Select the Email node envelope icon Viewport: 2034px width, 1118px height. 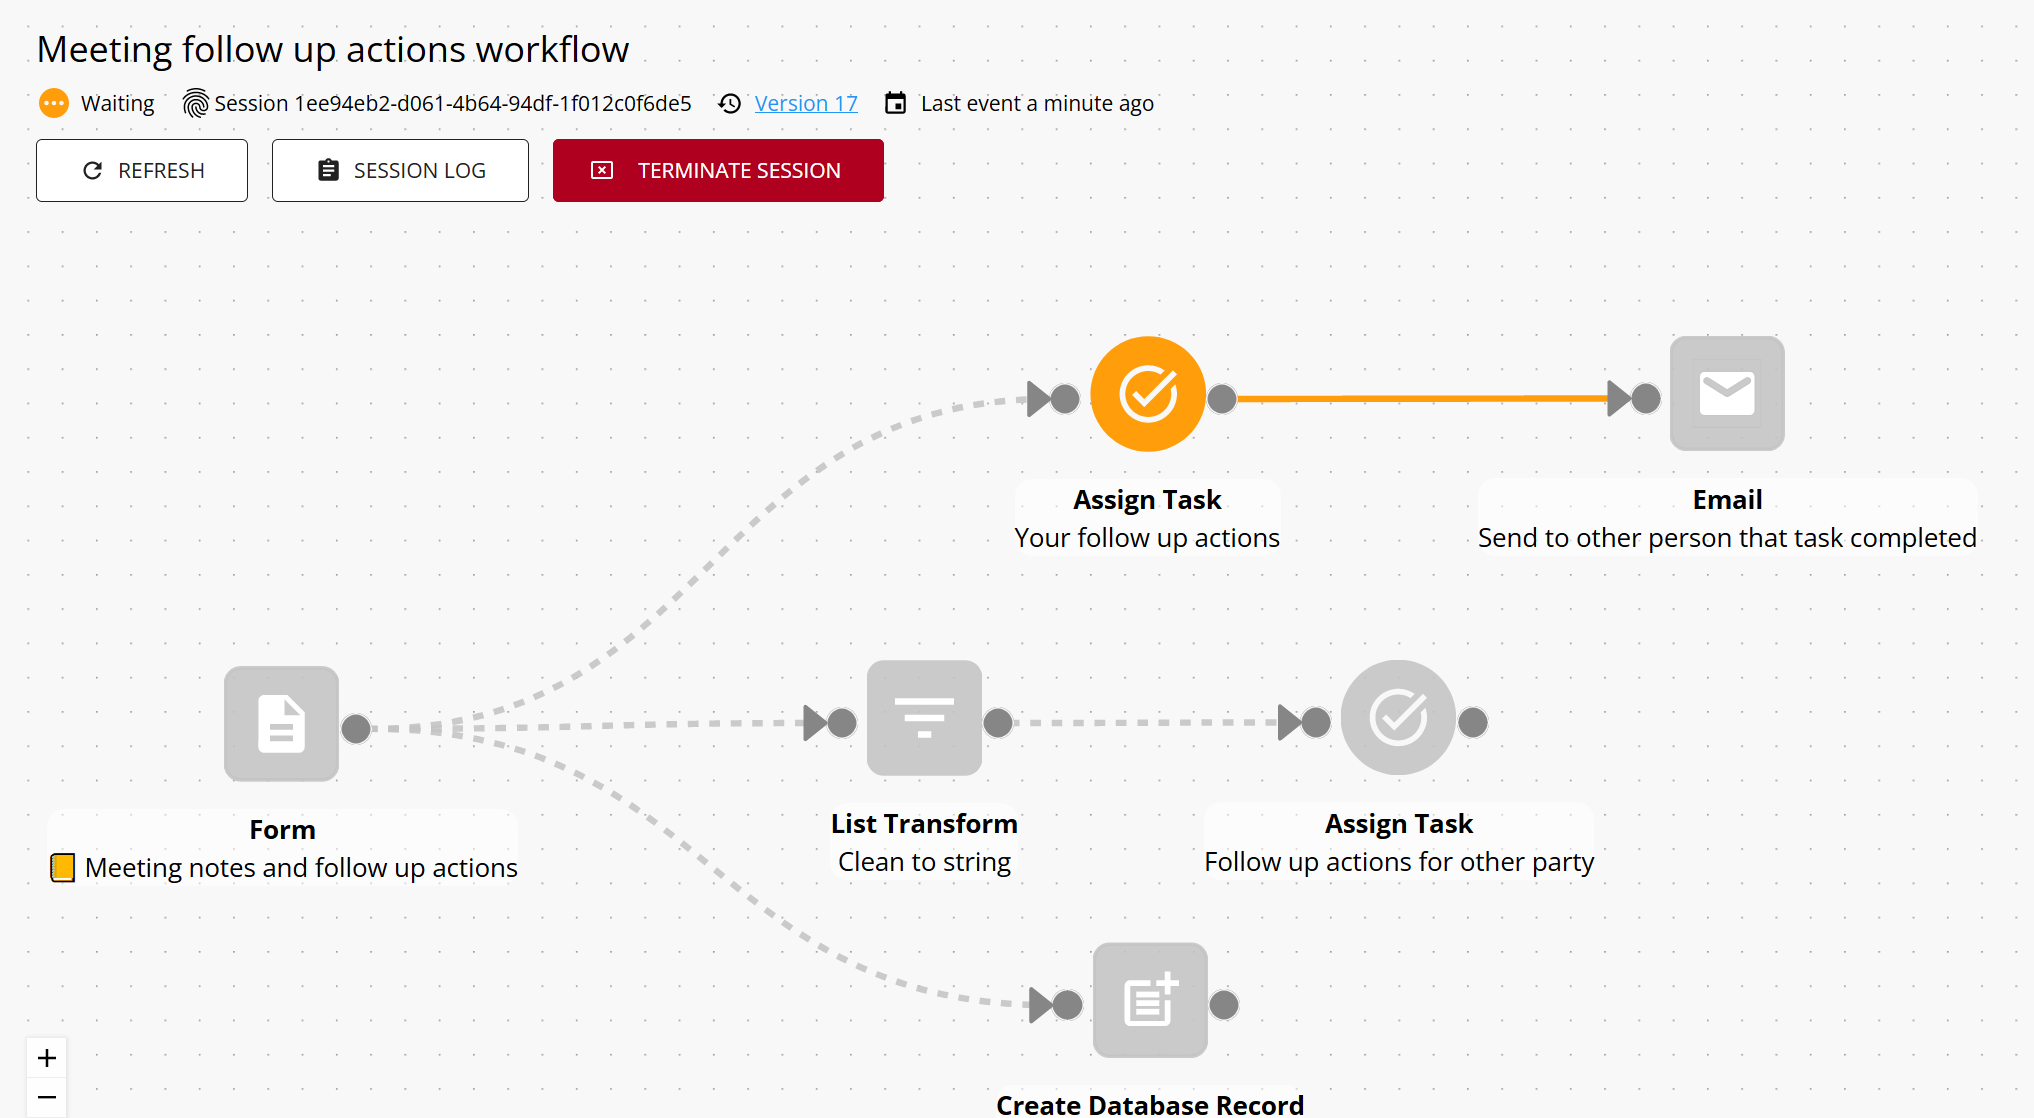pos(1727,393)
